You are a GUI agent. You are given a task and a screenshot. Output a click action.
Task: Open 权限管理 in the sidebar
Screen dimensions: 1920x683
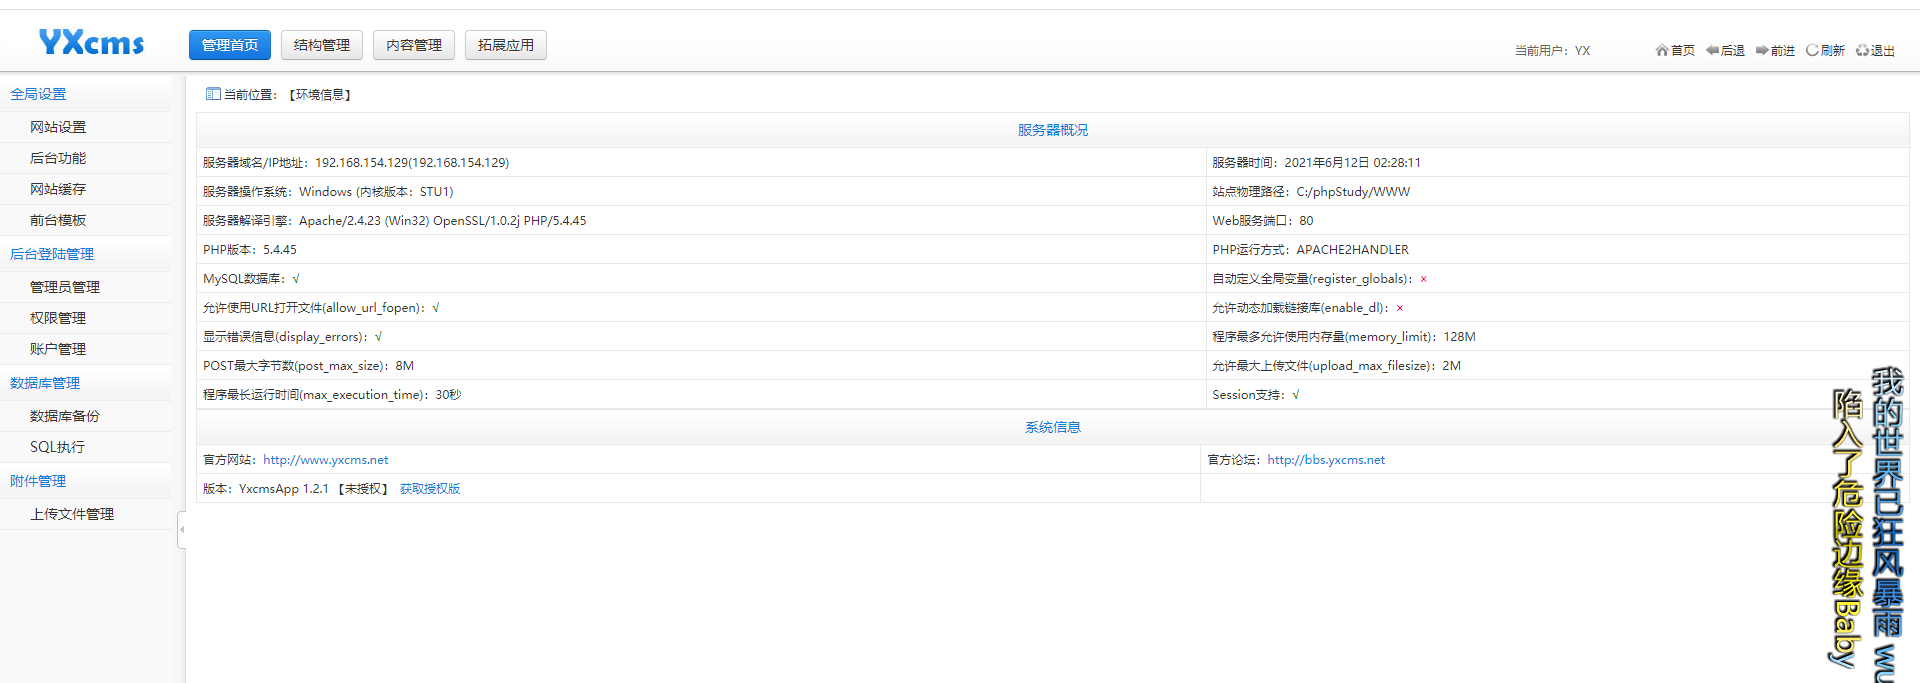click(58, 318)
